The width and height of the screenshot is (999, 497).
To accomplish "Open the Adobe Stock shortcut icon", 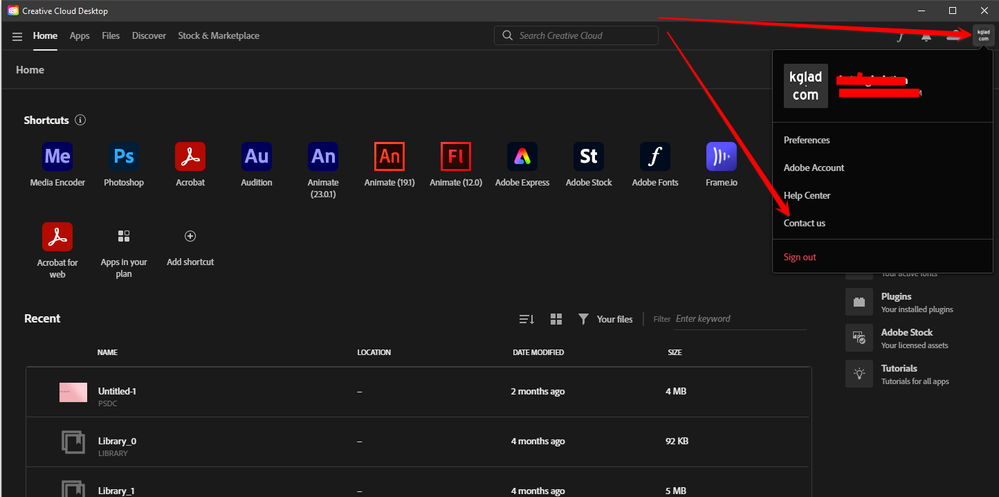I will (589, 156).
